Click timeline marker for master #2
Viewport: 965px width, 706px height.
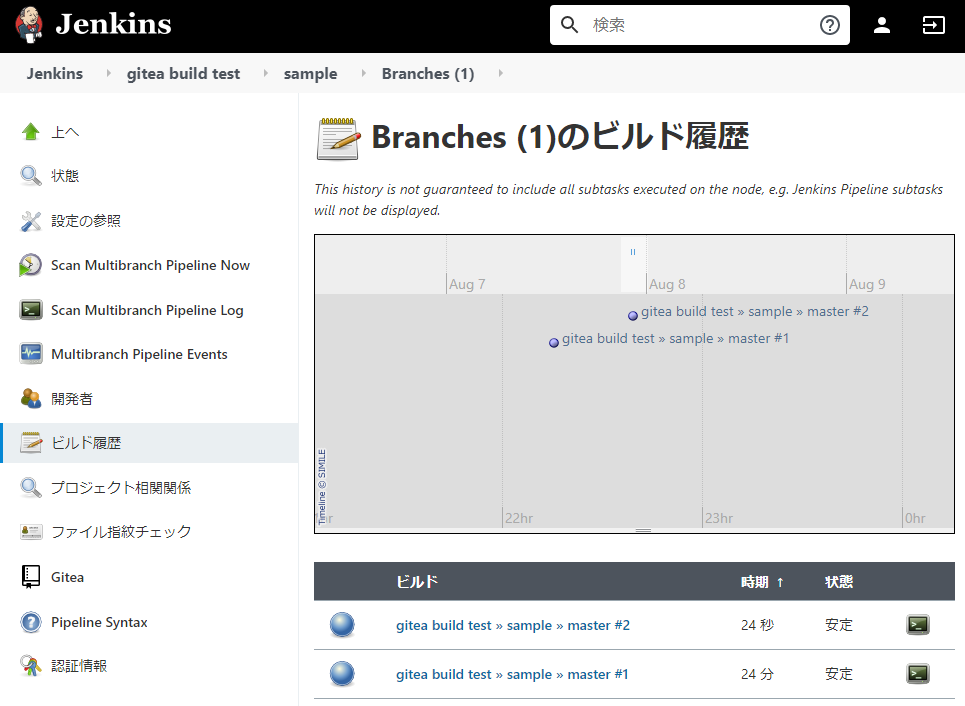633,316
